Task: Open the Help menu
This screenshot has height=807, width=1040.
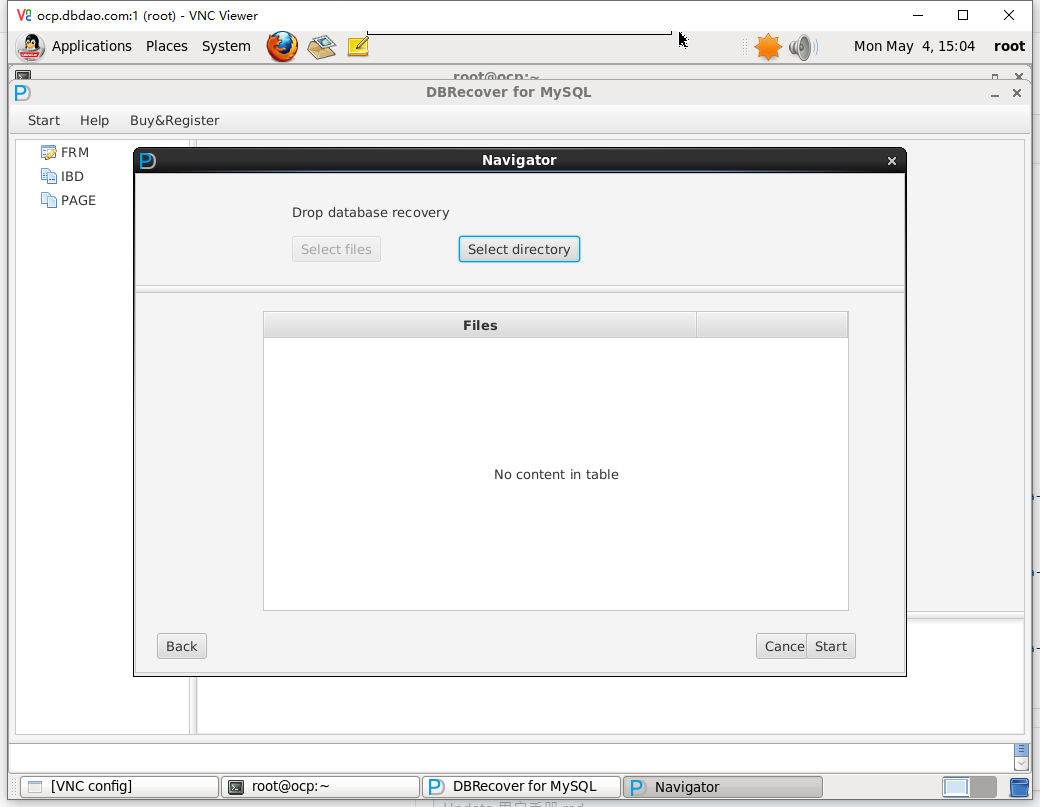Action: coord(94,120)
